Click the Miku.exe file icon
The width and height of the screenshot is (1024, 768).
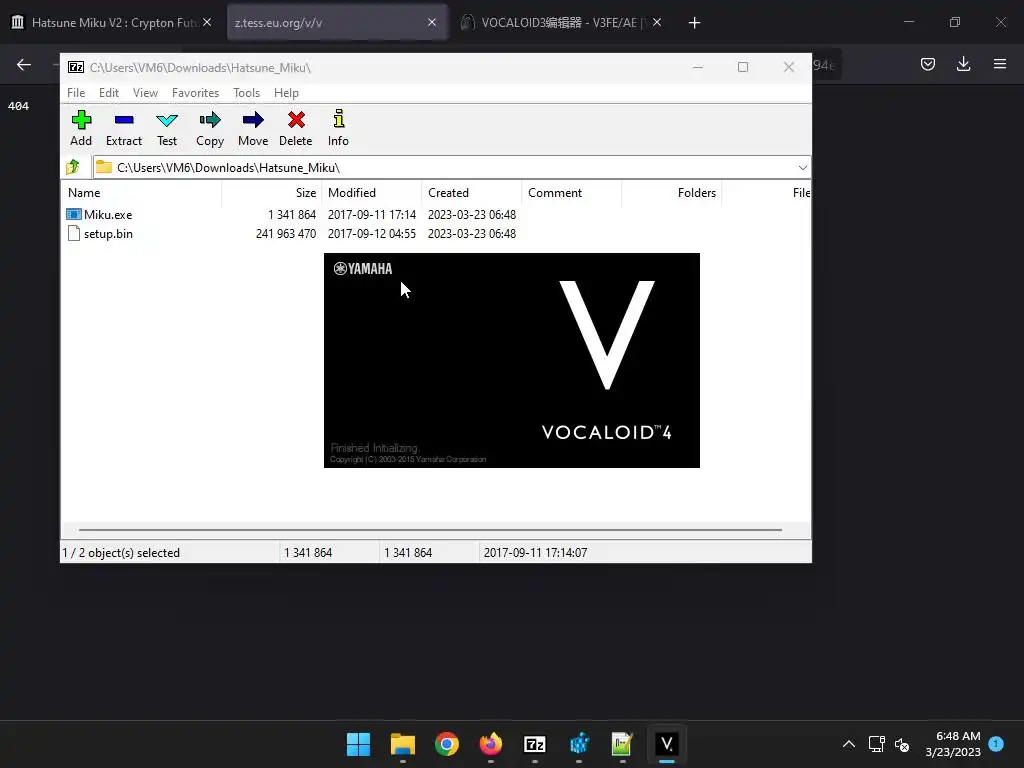coord(74,214)
